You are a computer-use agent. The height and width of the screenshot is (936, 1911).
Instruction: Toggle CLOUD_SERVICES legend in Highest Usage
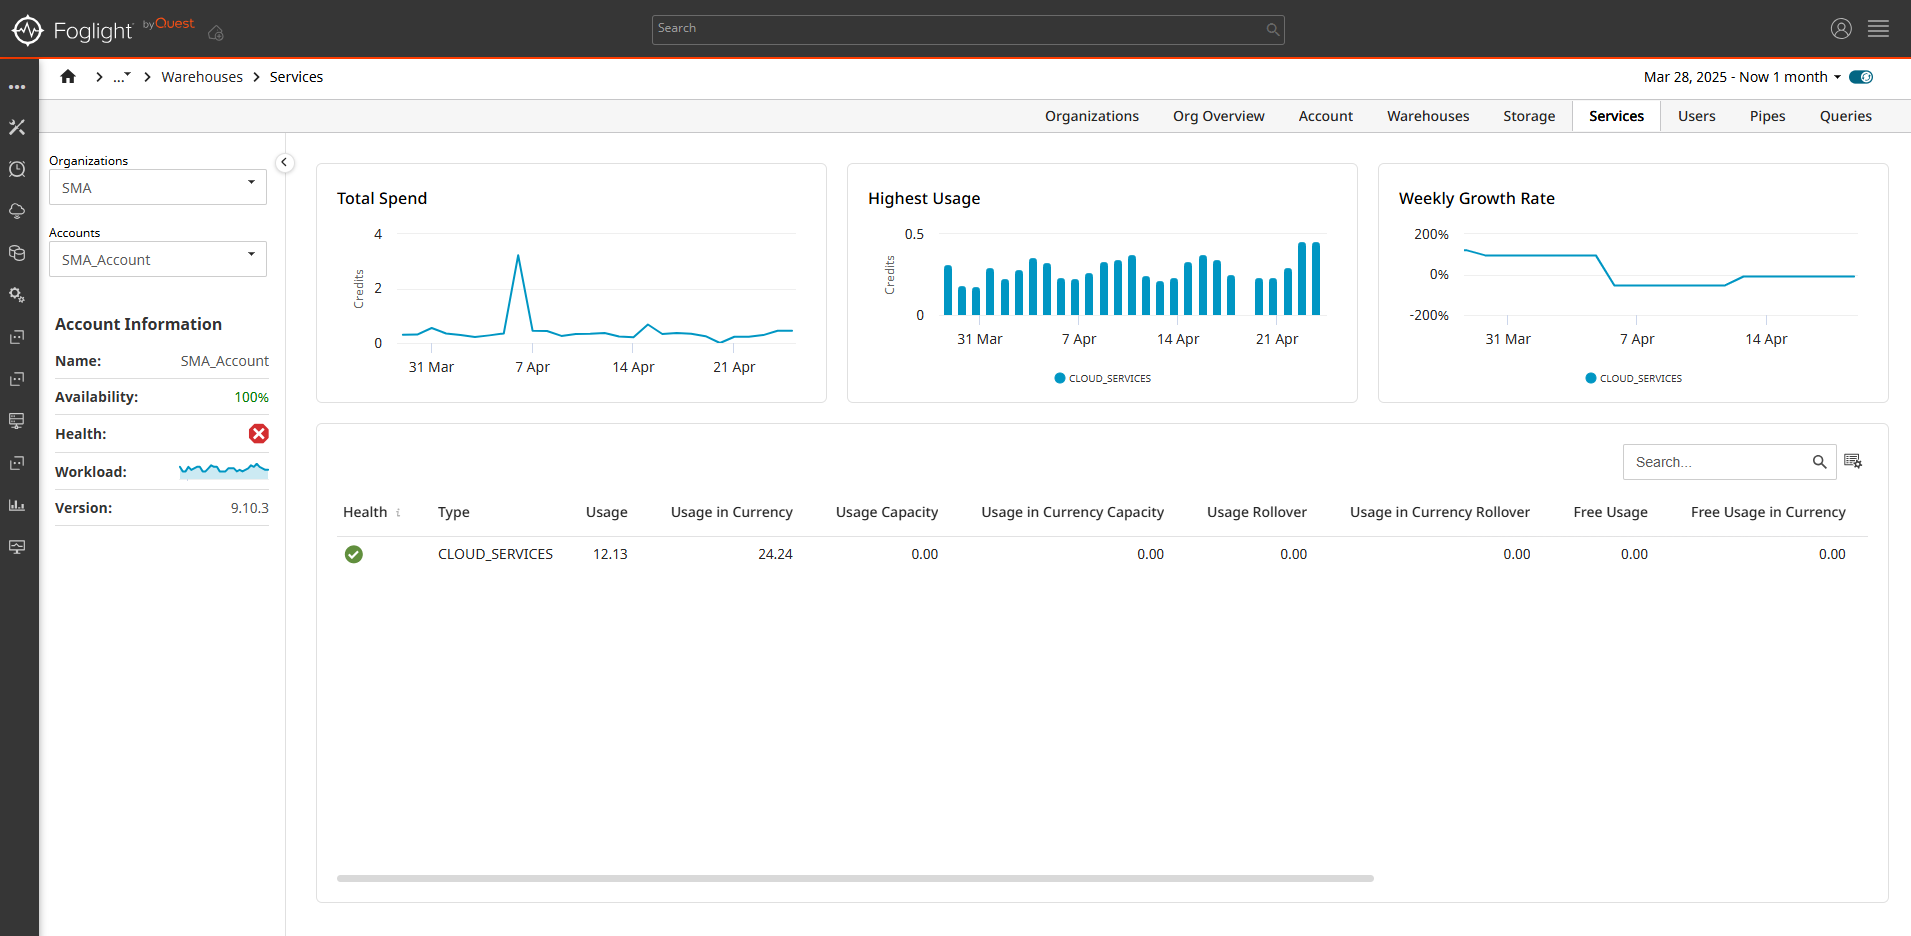(1103, 378)
